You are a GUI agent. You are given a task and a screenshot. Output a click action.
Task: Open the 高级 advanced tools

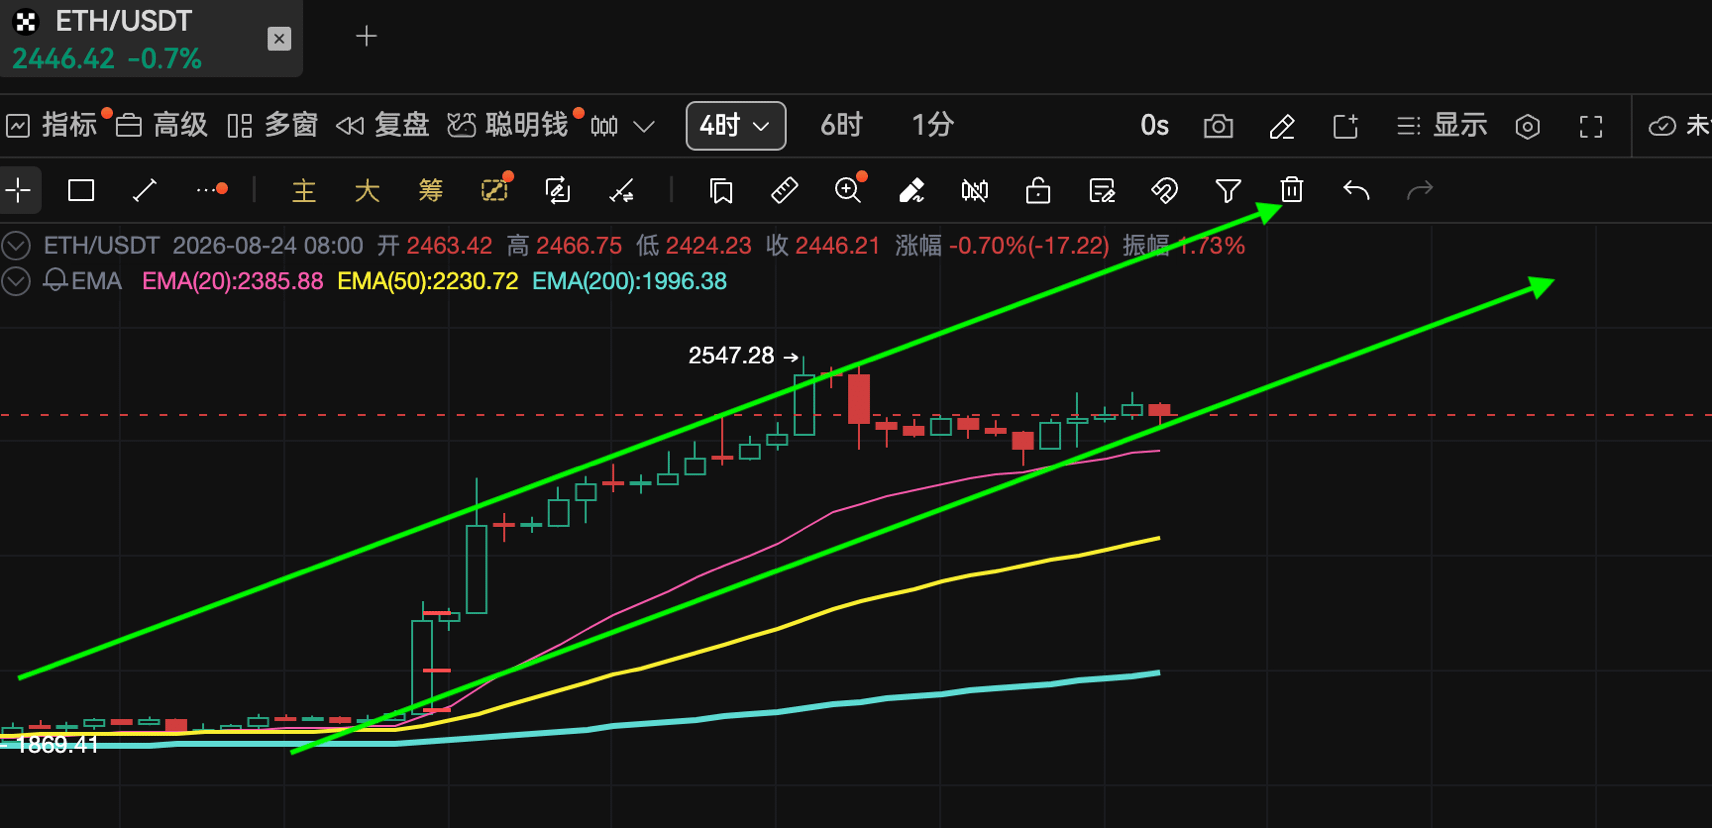tap(162, 125)
